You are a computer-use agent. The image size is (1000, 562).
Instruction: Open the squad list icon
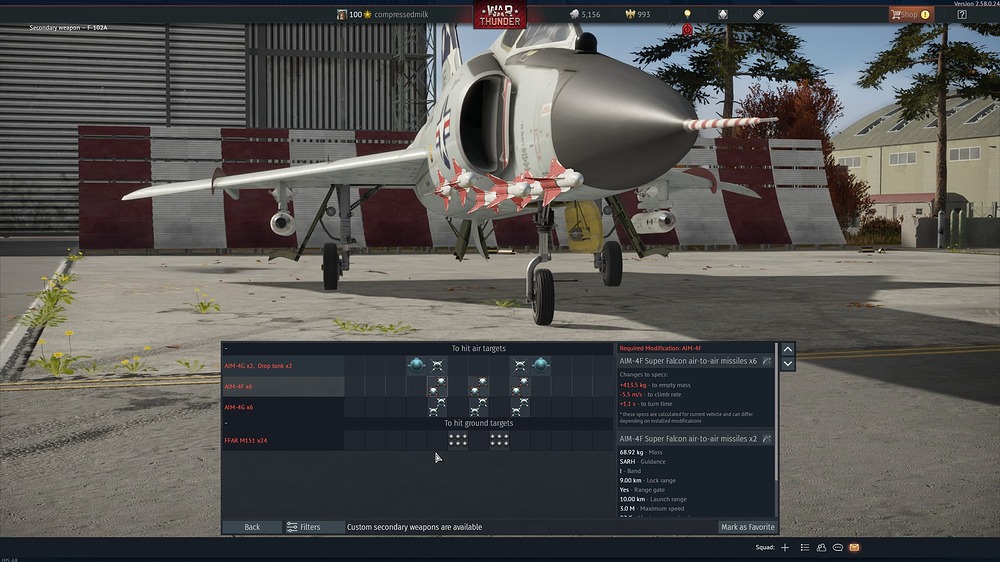point(805,547)
